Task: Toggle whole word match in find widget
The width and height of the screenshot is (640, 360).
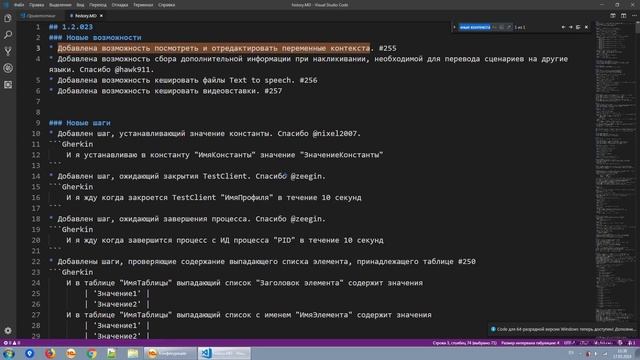Action: click(501, 27)
